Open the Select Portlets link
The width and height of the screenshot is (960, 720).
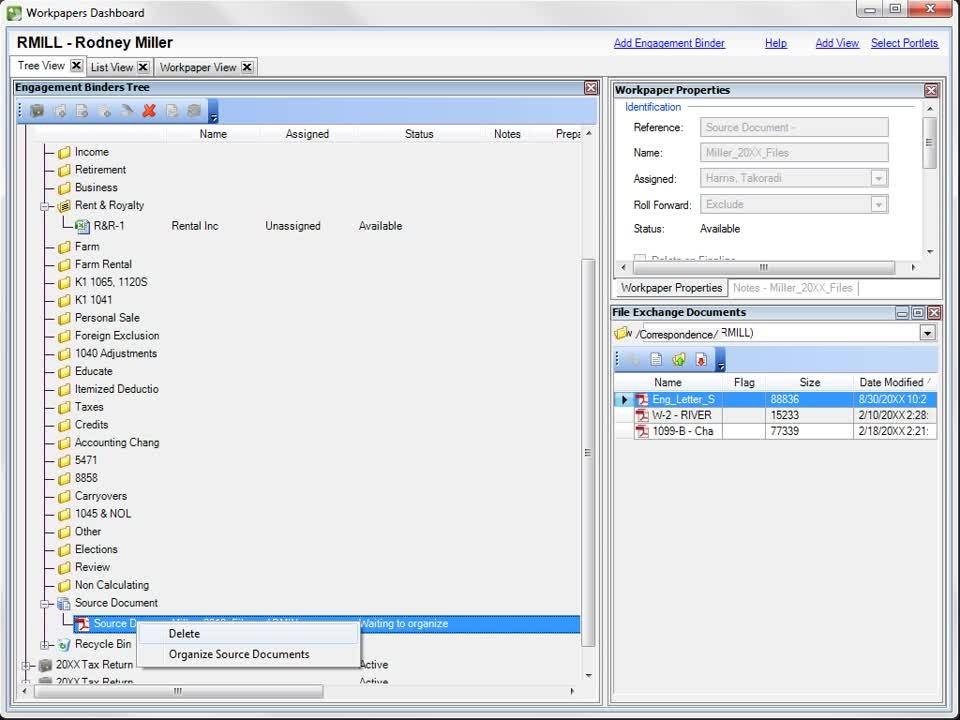904,43
